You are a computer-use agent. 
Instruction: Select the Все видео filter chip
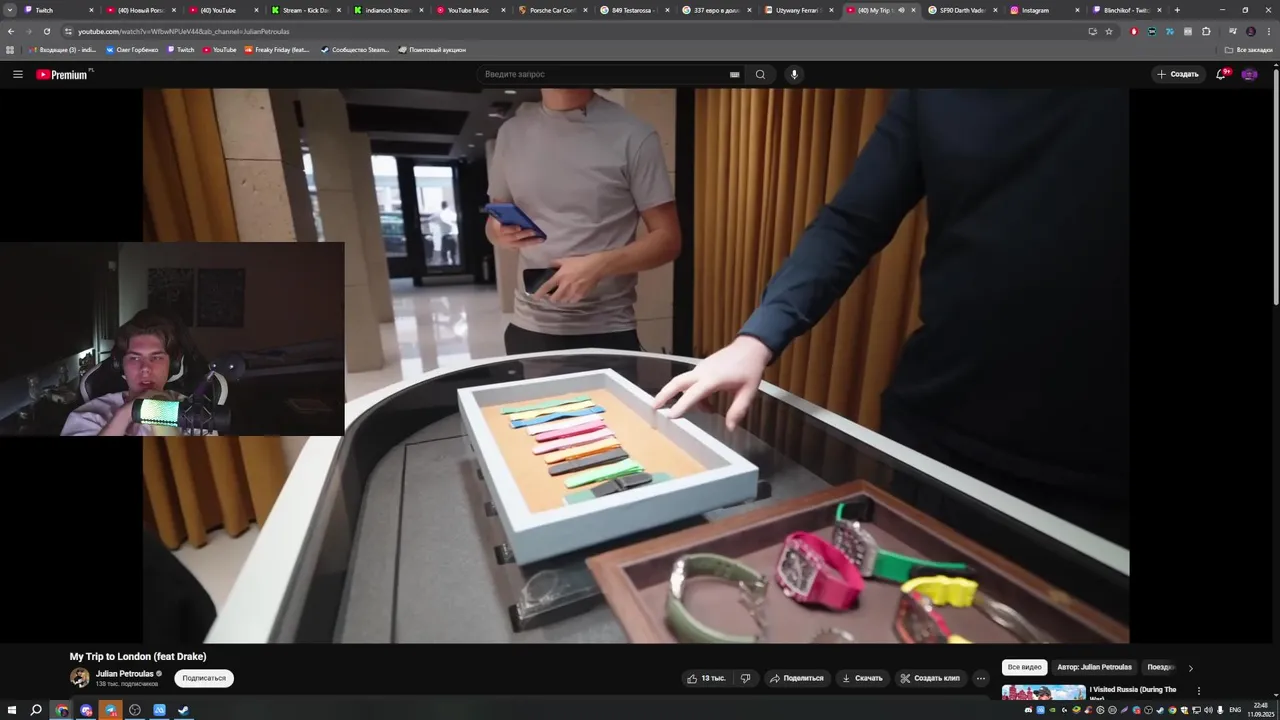(x=1024, y=667)
